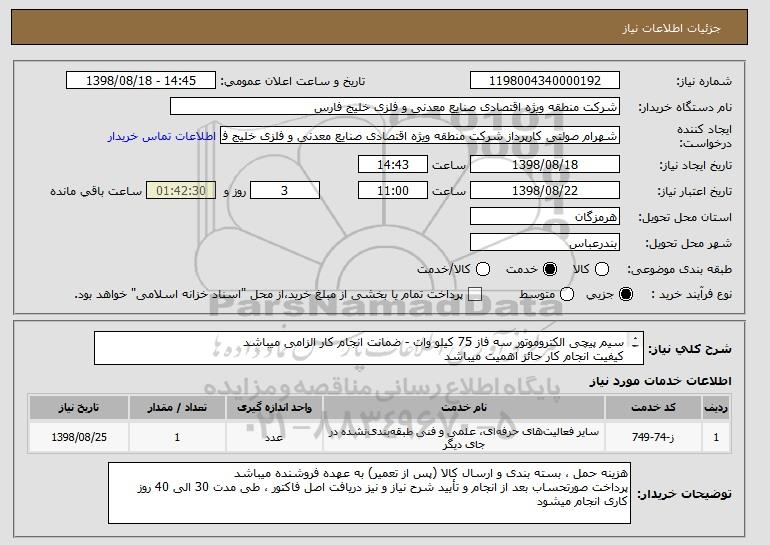Click the unit cell عدد

click(274, 437)
